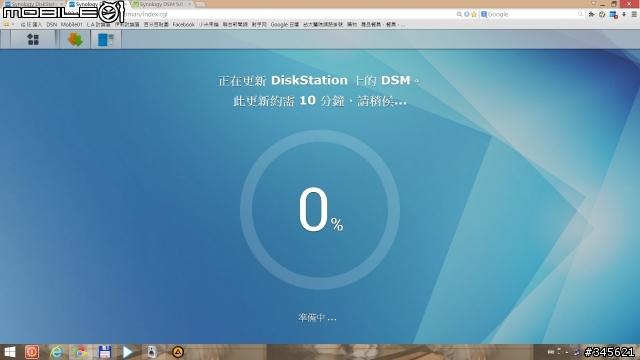Open the browser downloads arrow icon
This screenshot has height=360, width=640.
[624, 14]
